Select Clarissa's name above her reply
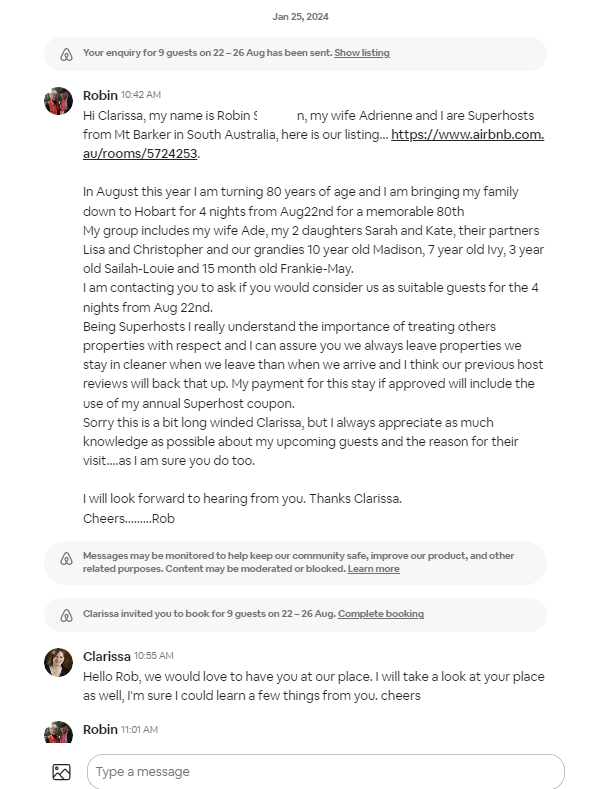The height and width of the screenshot is (789, 603). [107, 657]
